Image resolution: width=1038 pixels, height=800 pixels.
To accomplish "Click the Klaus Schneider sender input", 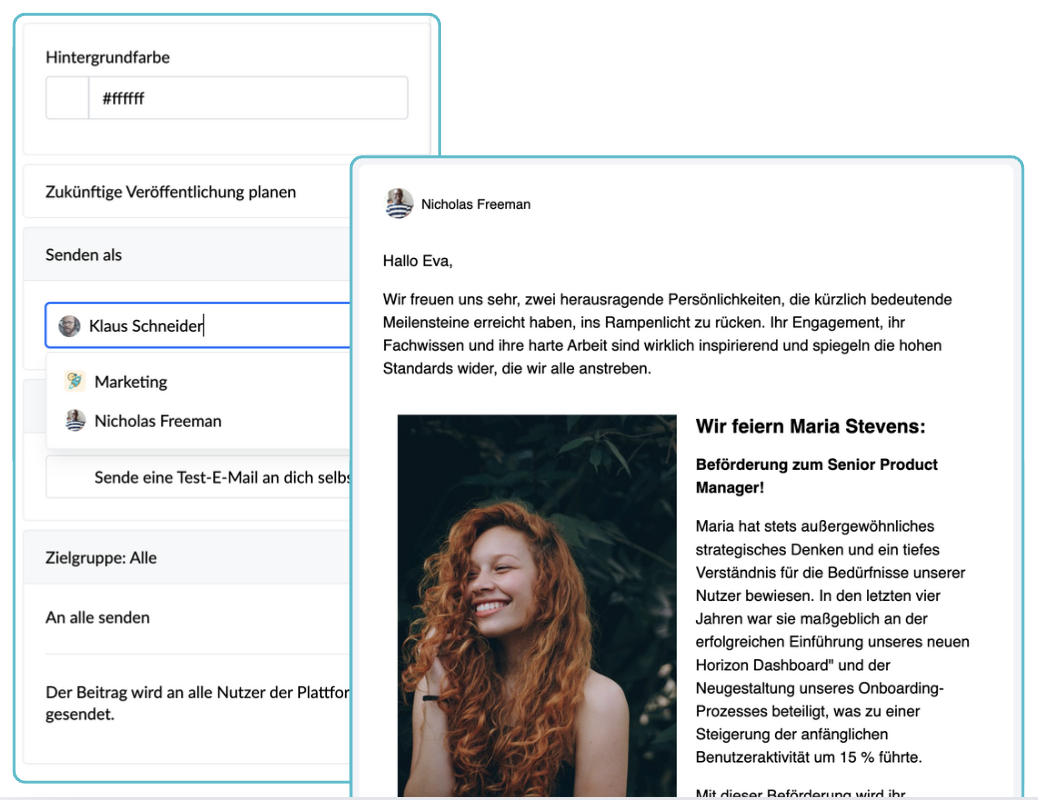I will 198,325.
